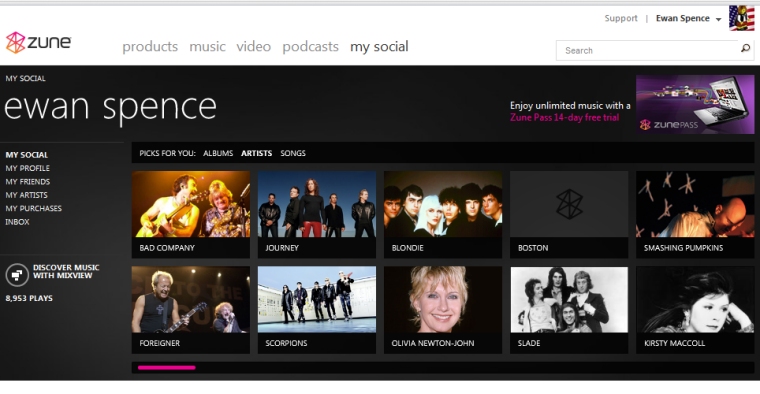Image resolution: width=760 pixels, height=394 pixels.
Task: Open the Slade artist thumbnail
Action: (x=569, y=299)
